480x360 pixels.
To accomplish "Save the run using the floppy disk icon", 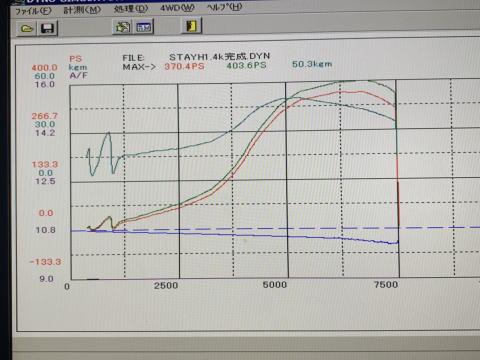I will click(x=47, y=28).
